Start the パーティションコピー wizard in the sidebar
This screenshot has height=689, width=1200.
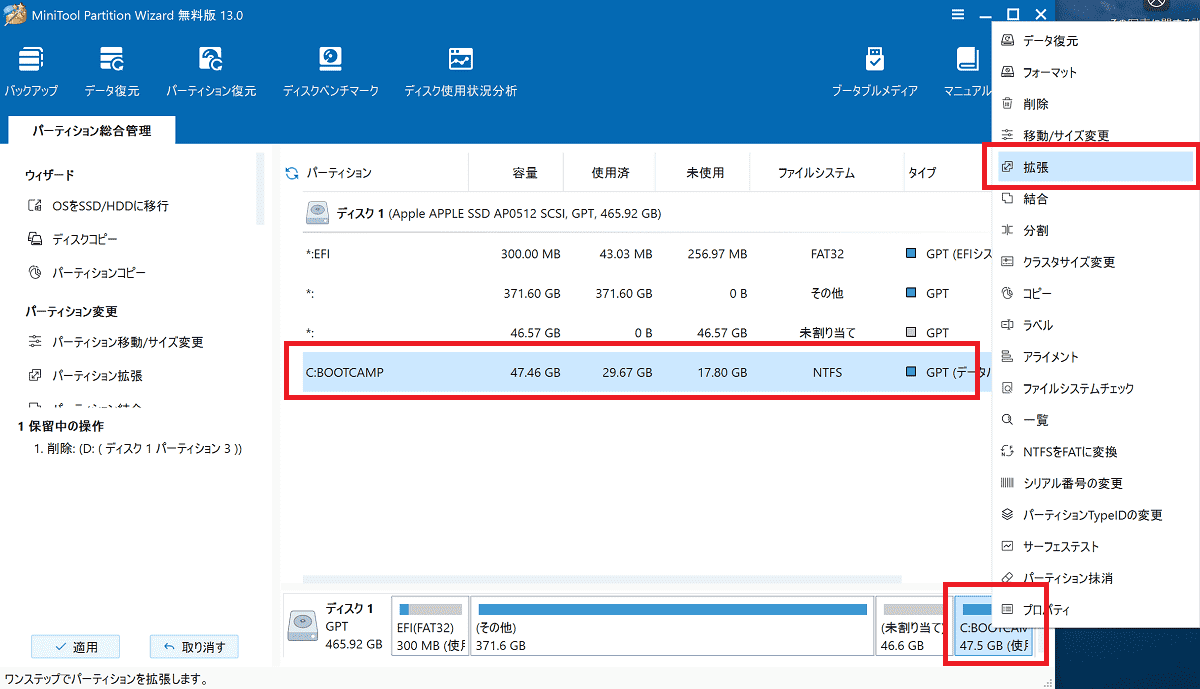click(x=86, y=273)
